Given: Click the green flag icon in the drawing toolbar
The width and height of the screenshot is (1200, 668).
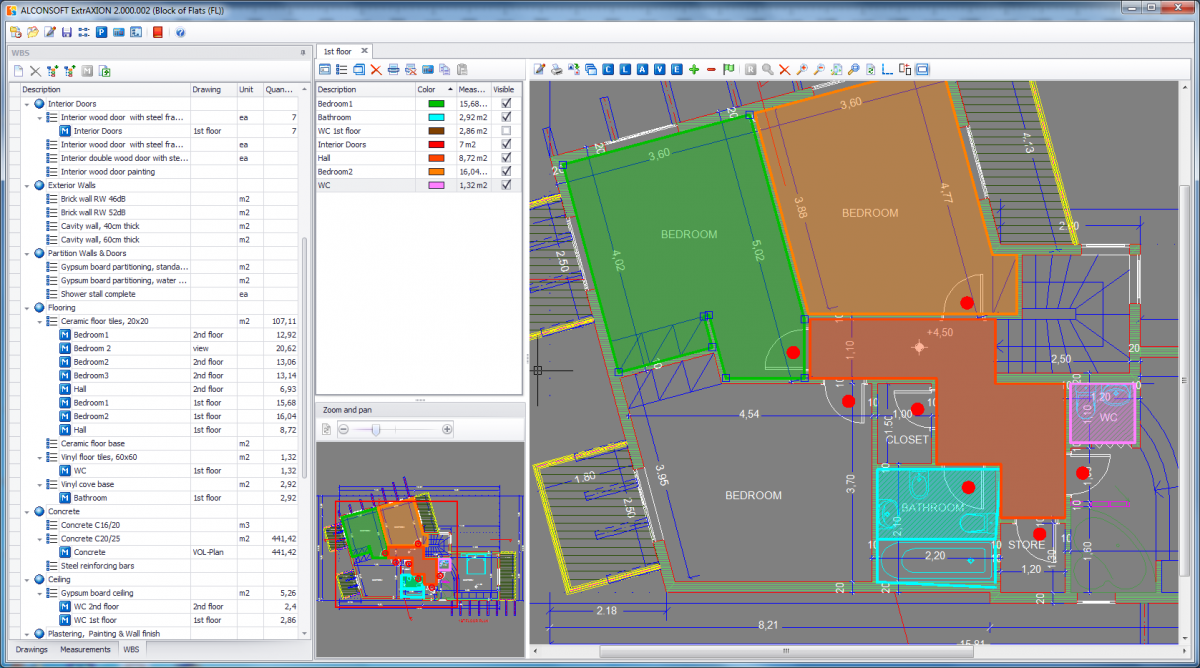Looking at the screenshot, I should 729,69.
